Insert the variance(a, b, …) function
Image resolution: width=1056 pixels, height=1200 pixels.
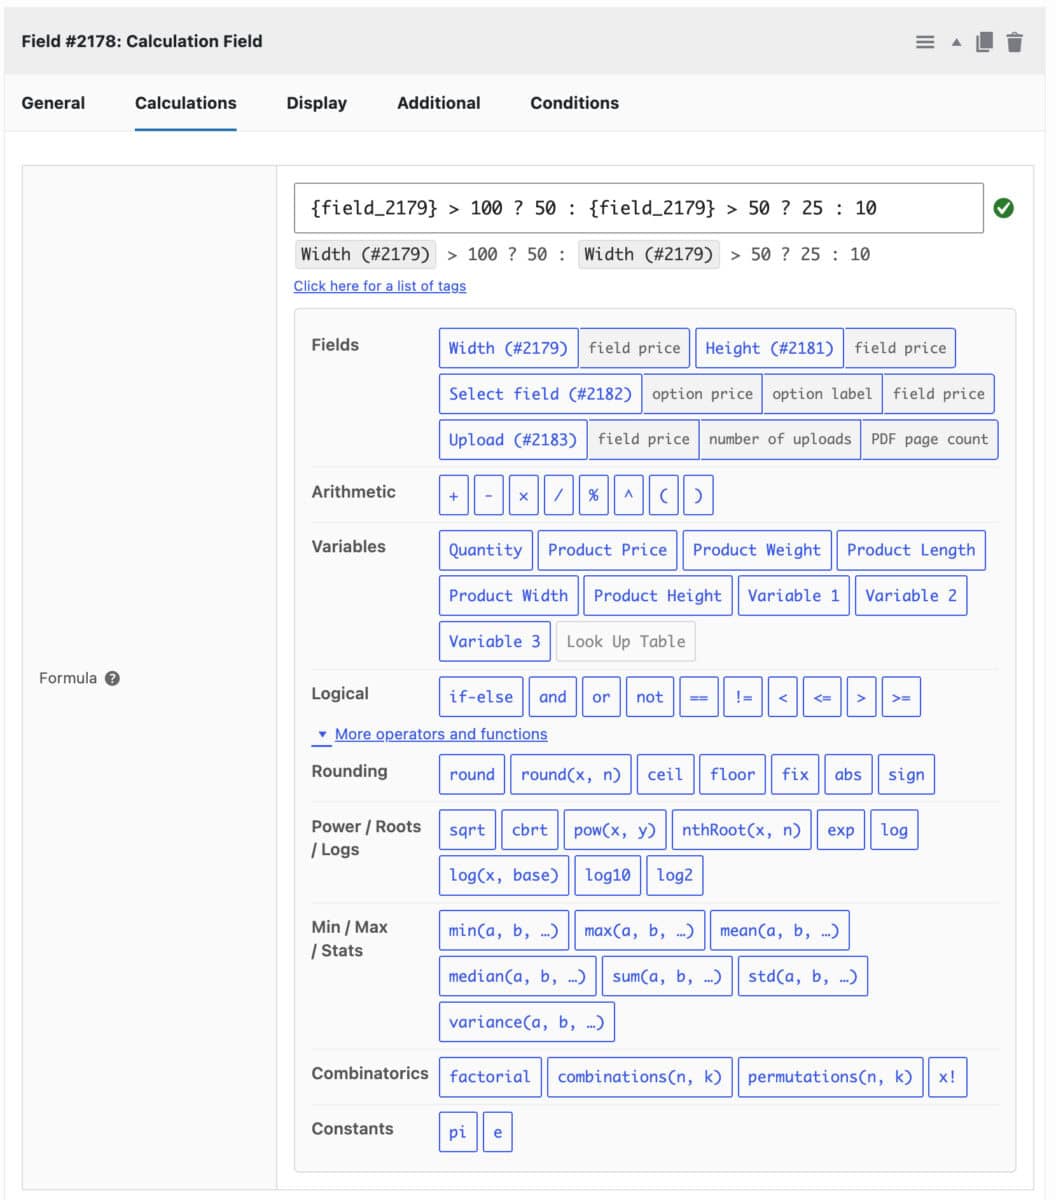[526, 1022]
